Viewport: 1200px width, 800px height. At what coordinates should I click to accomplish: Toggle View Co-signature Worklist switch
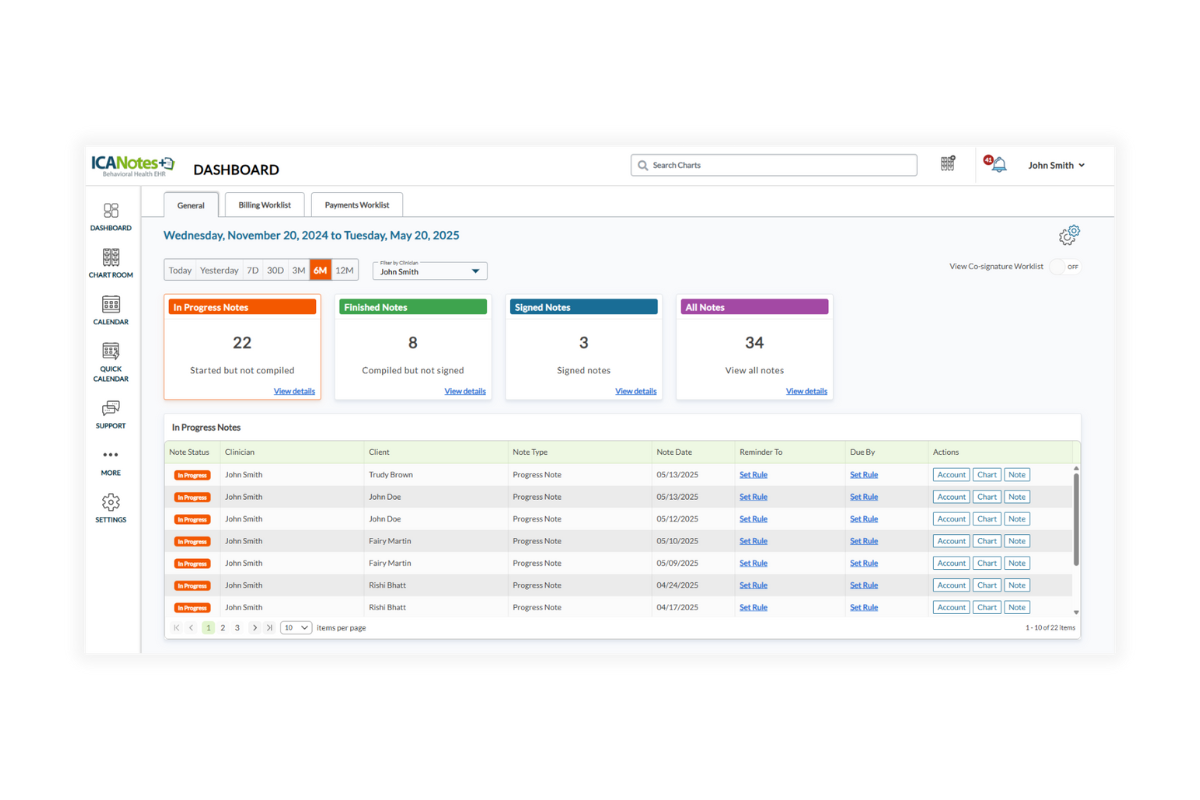point(1066,267)
